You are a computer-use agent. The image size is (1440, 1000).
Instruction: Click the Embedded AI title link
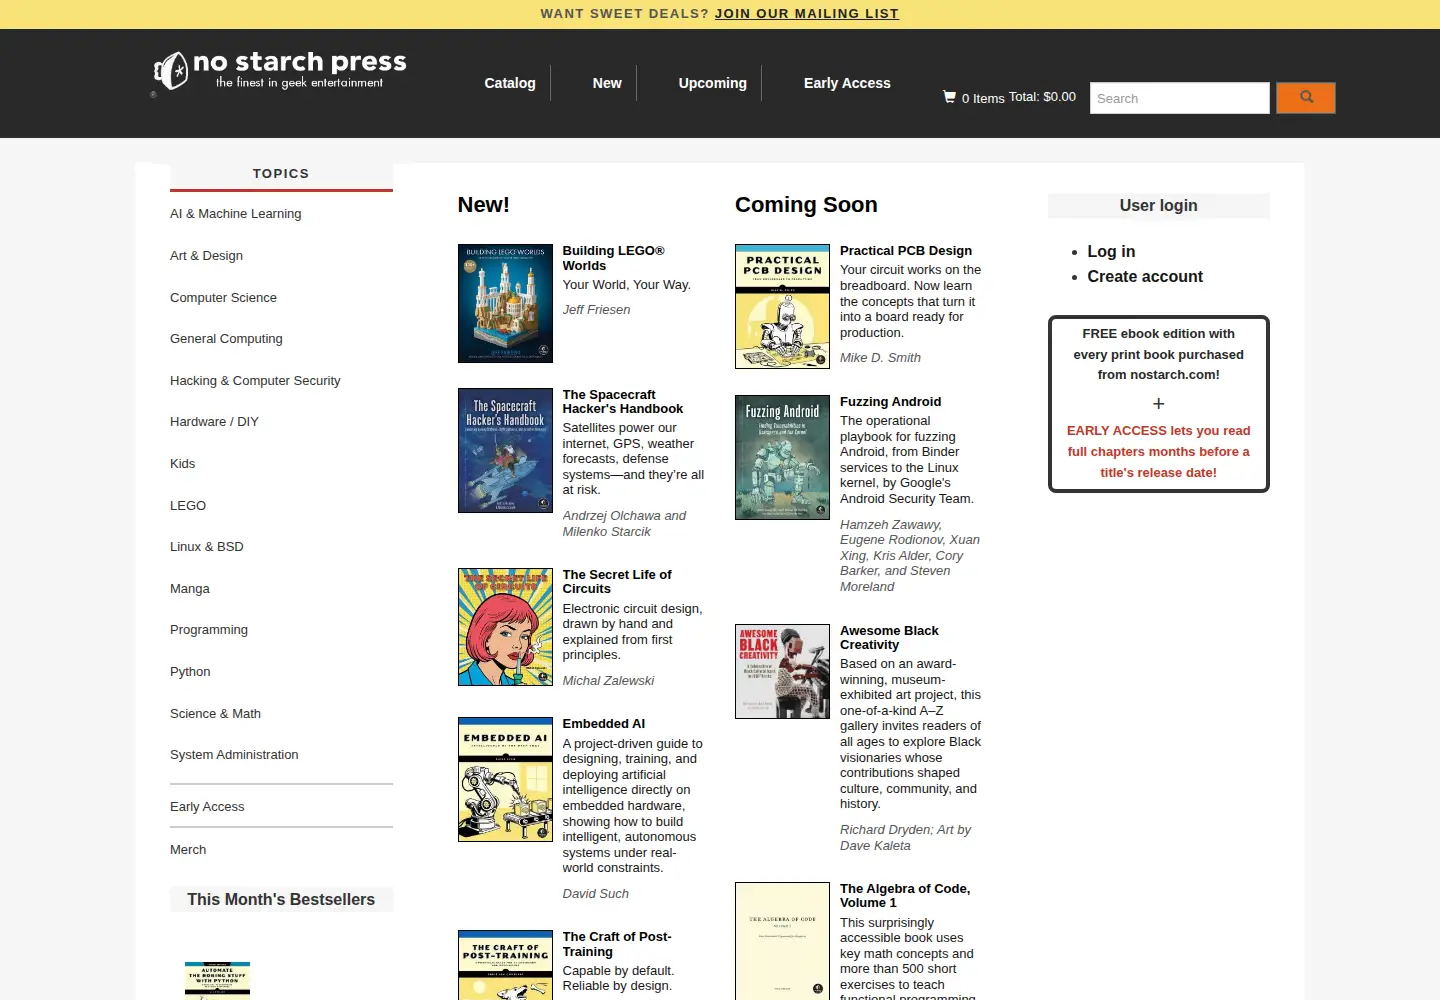[603, 724]
